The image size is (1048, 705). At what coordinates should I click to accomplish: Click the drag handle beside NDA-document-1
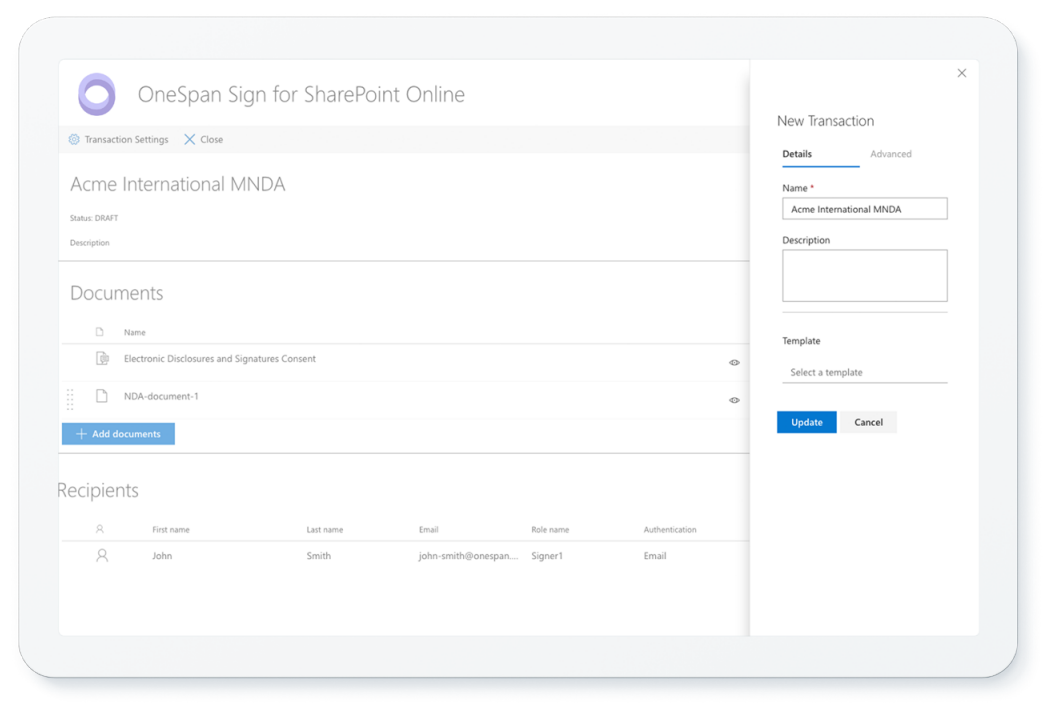[x=70, y=399]
